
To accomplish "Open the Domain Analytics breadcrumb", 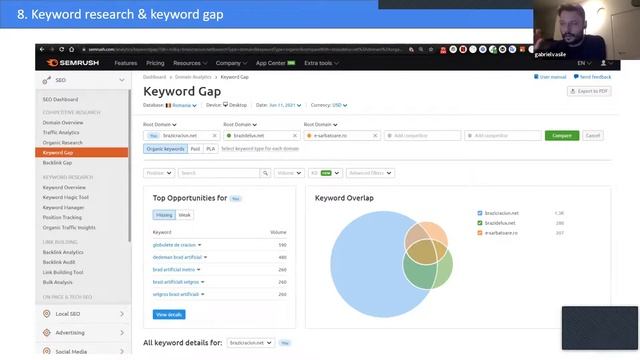I will pyautogui.click(x=193, y=77).
